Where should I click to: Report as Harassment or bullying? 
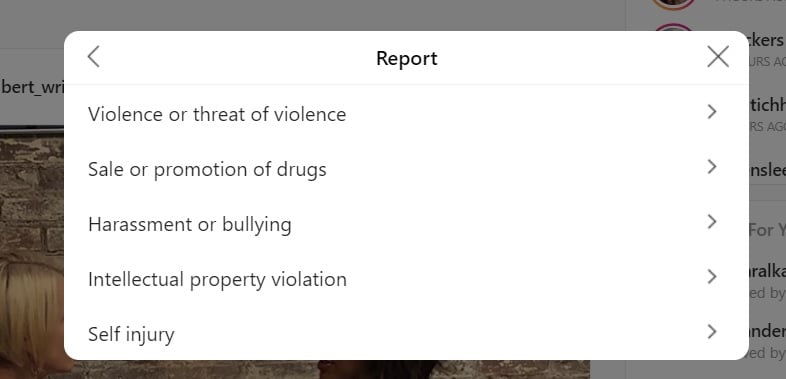pyautogui.click(x=407, y=224)
